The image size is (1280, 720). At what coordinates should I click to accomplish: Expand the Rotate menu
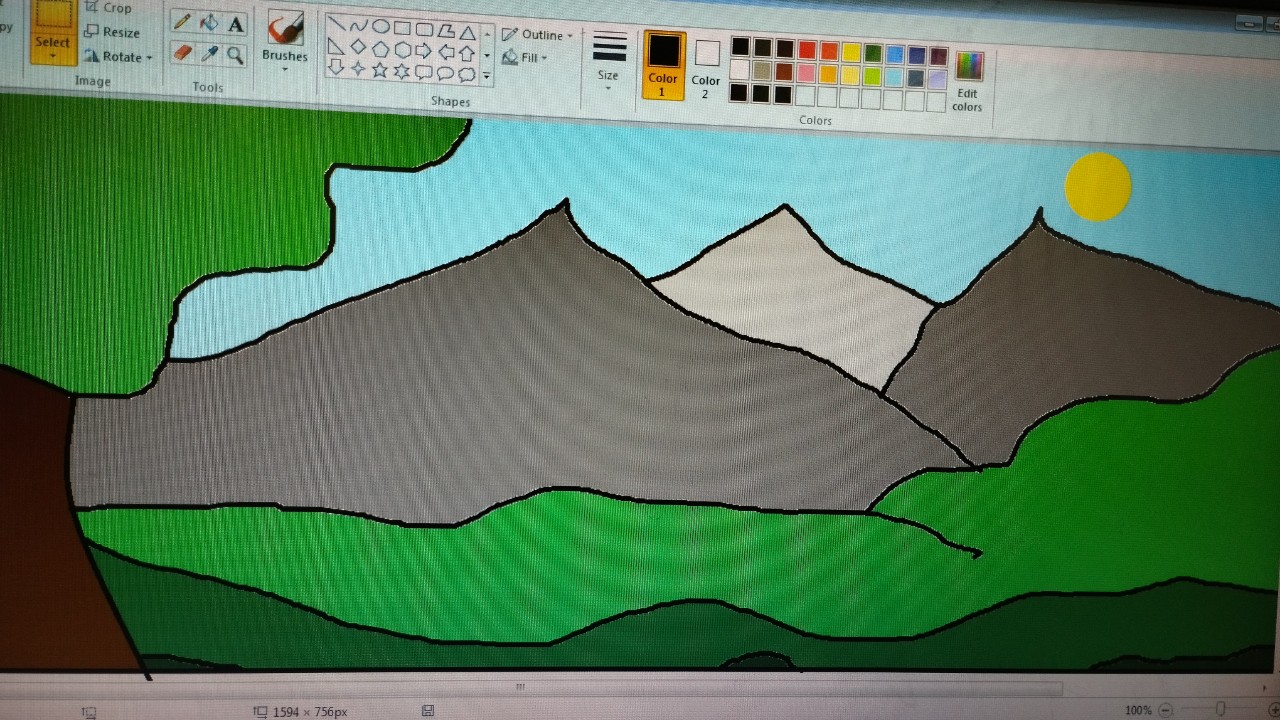[x=118, y=57]
